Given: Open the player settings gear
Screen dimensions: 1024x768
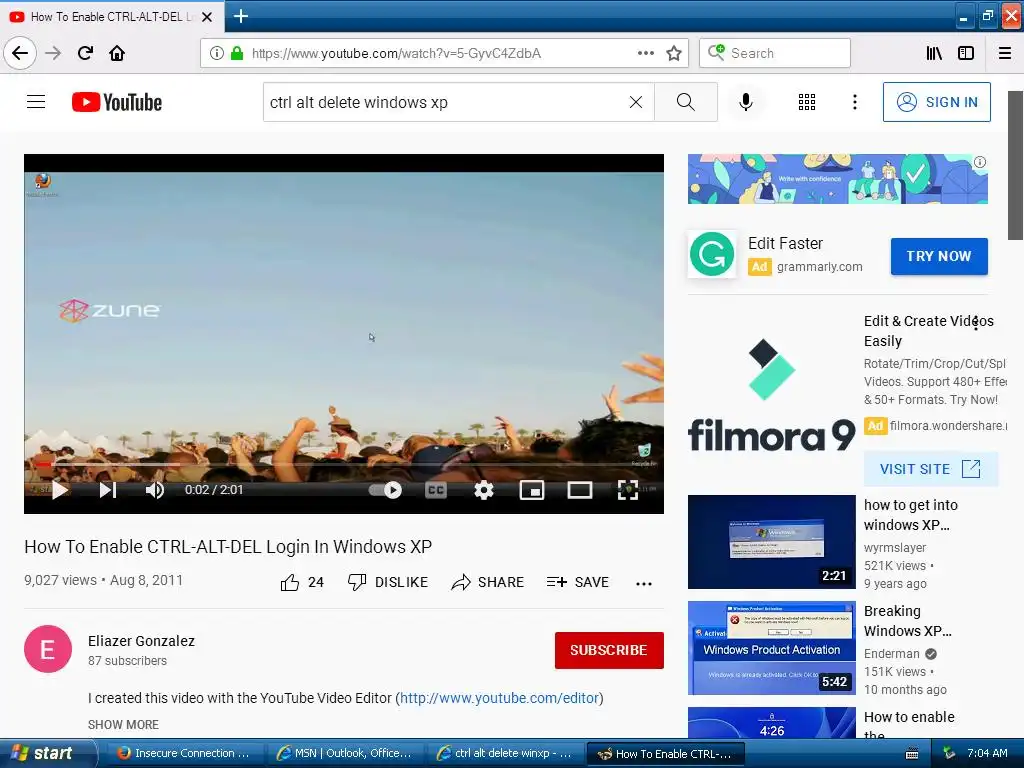Looking at the screenshot, I should (x=483, y=490).
